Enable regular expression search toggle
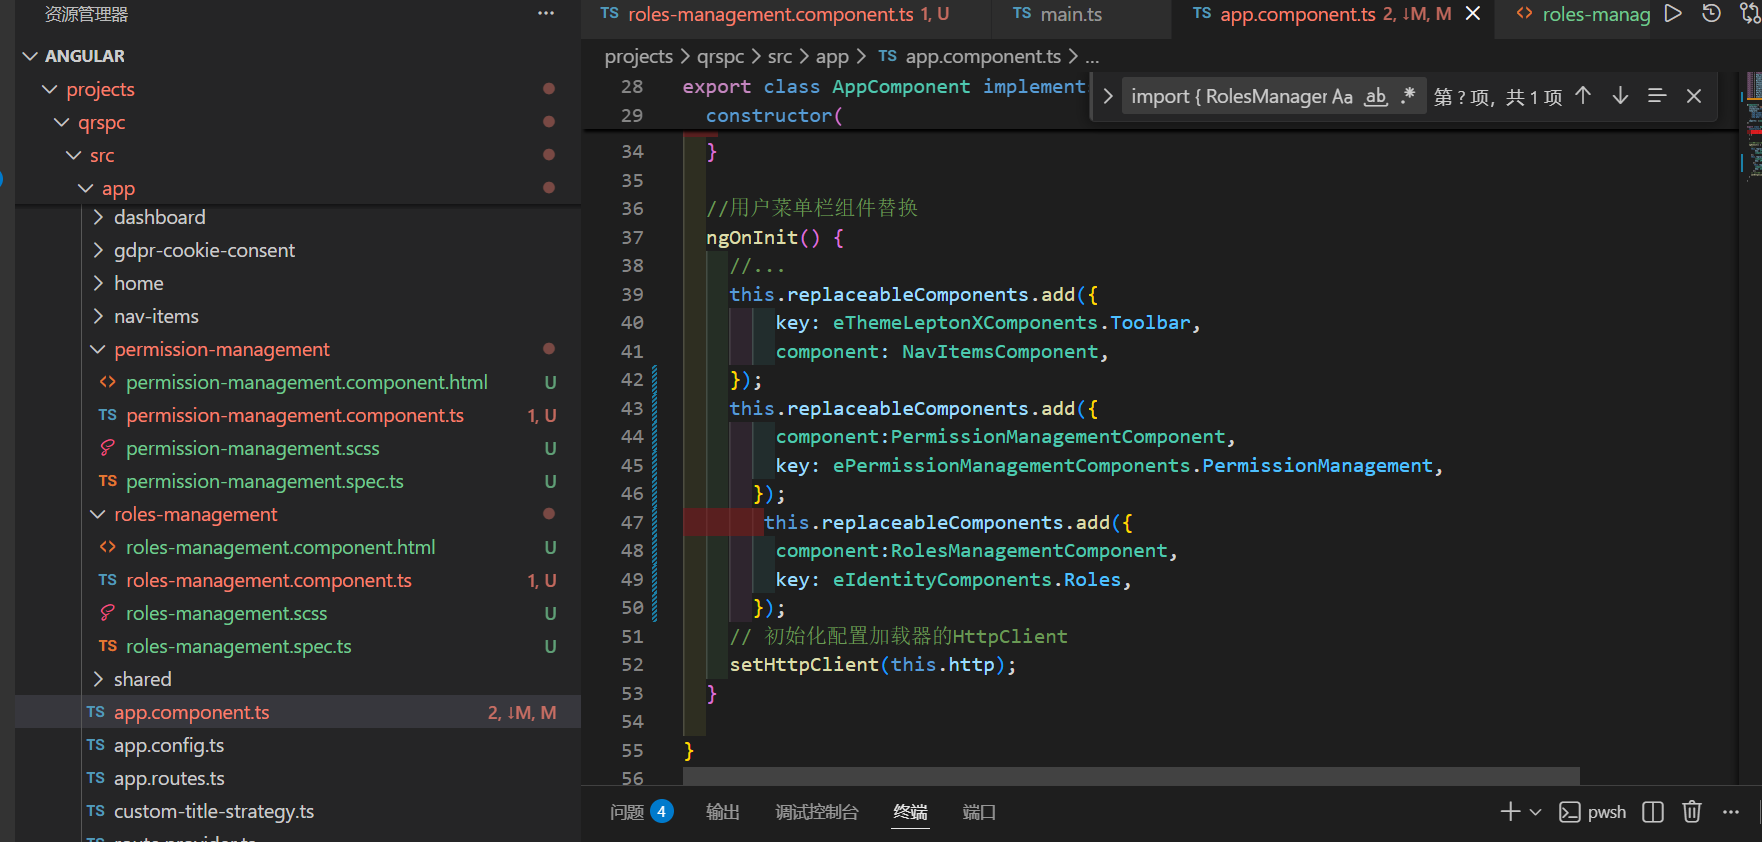Image resolution: width=1762 pixels, height=842 pixels. [1408, 97]
